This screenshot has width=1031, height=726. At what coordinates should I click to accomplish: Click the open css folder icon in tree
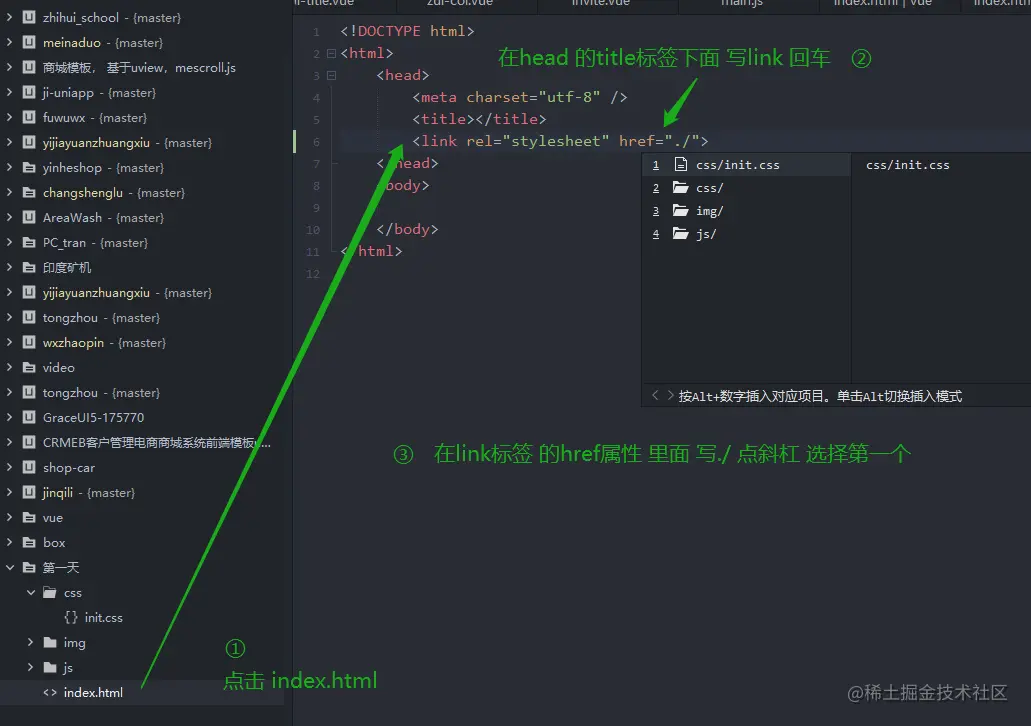coord(50,592)
